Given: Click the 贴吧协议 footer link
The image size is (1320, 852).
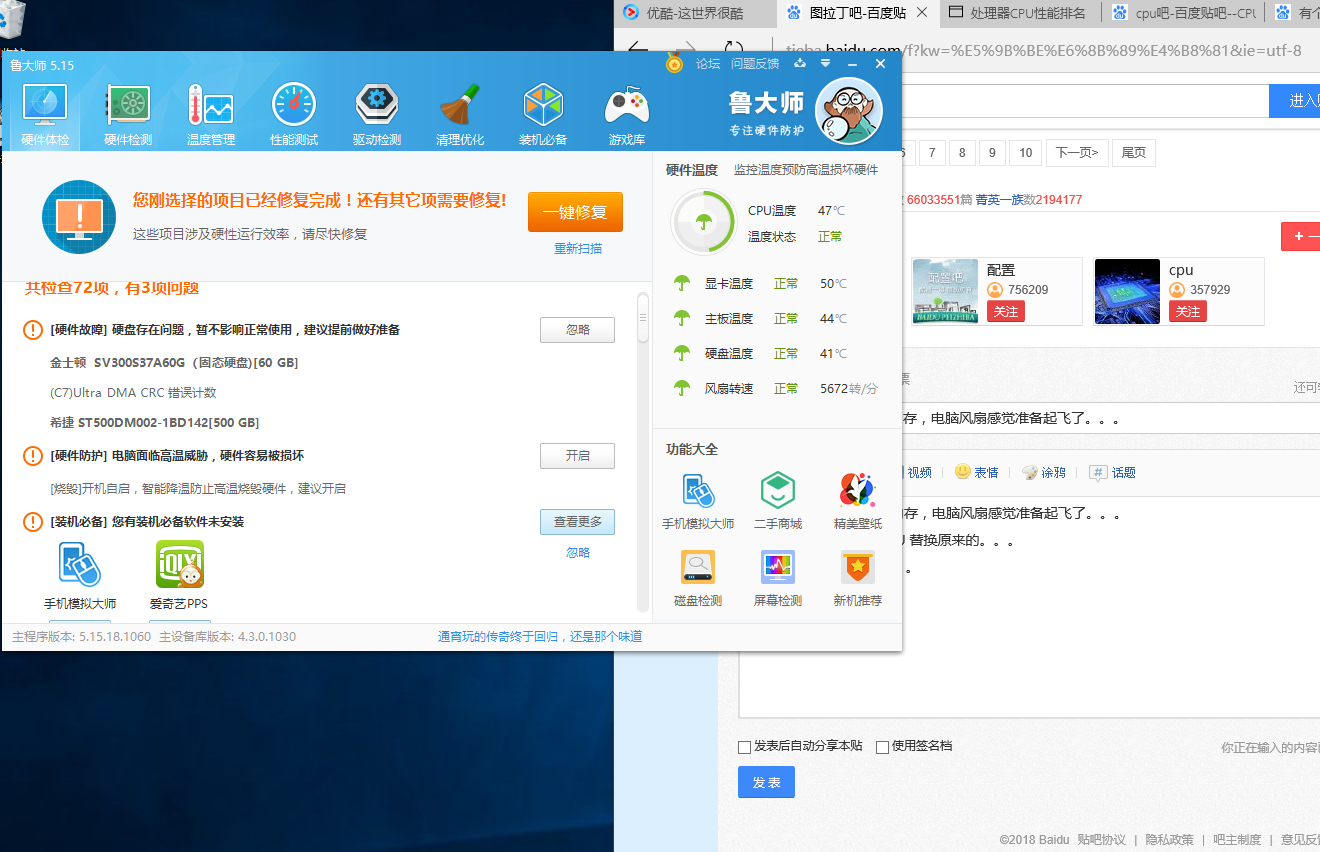Looking at the screenshot, I should pos(1101,839).
